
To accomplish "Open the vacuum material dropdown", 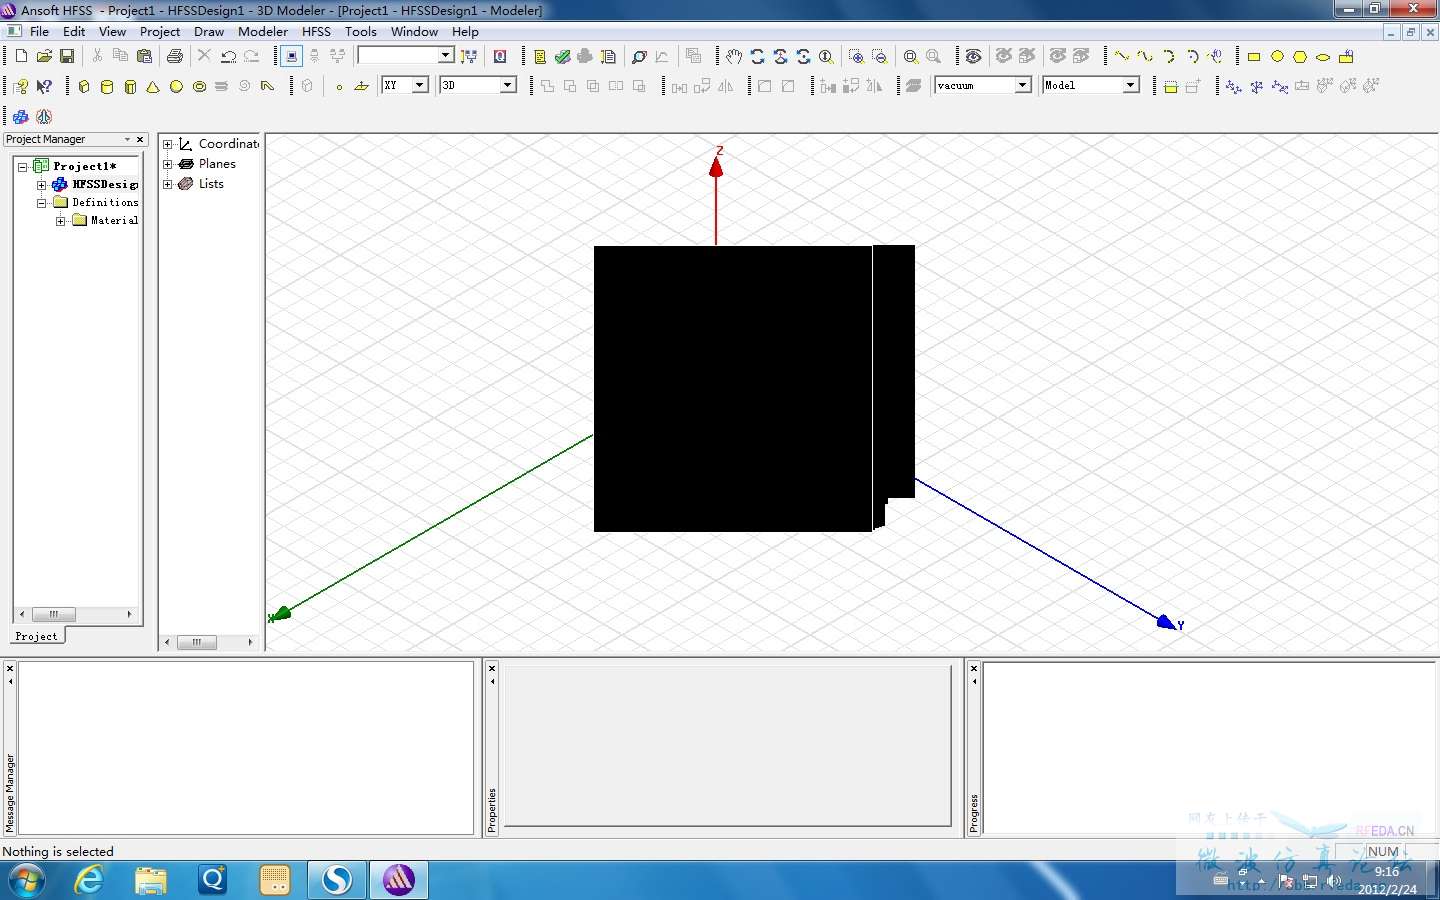I will pyautogui.click(x=1023, y=85).
